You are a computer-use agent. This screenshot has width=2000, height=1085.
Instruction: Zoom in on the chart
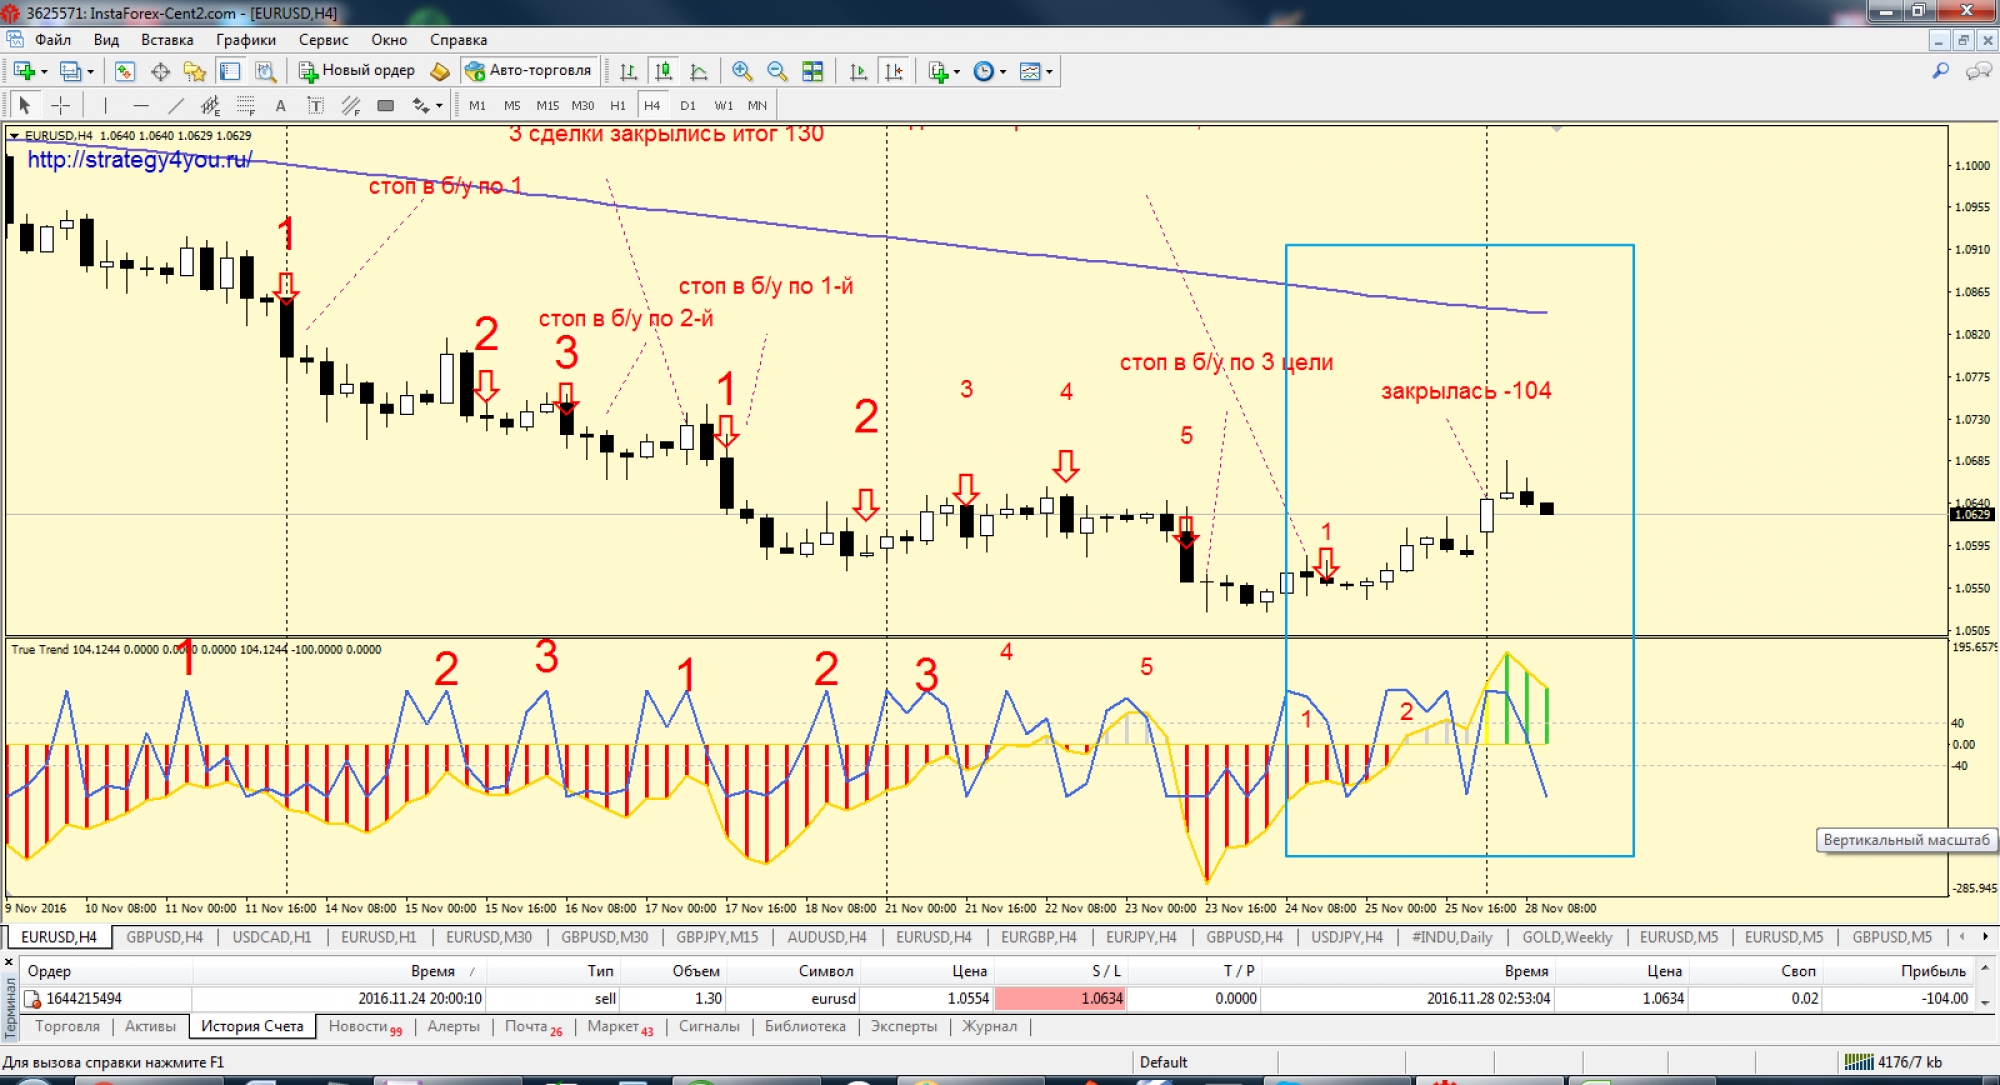point(741,71)
